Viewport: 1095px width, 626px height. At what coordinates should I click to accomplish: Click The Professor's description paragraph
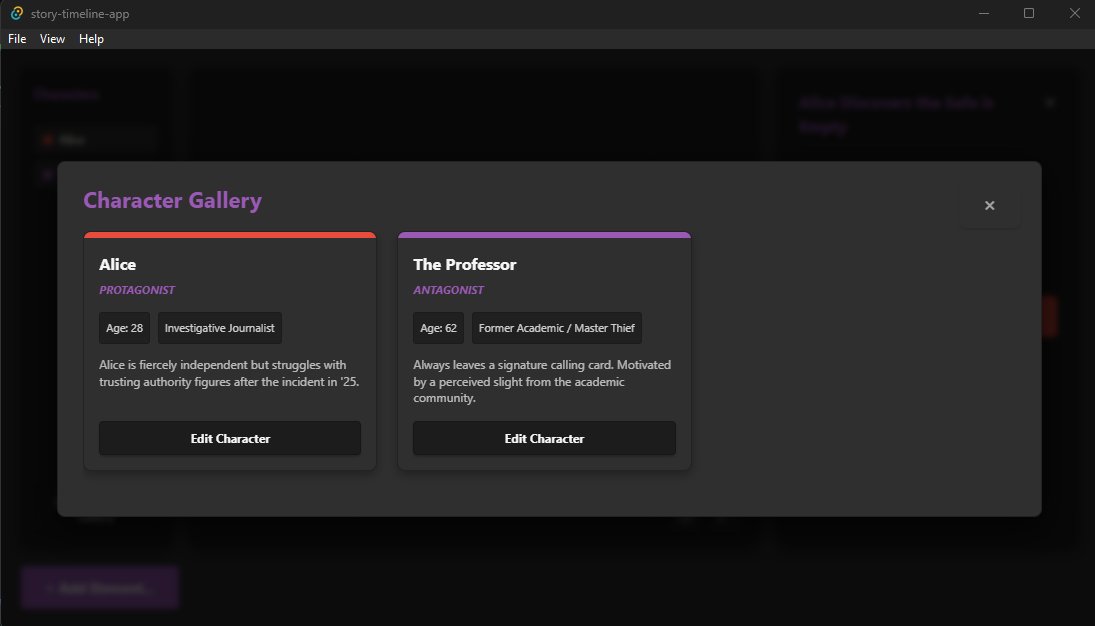(x=542, y=381)
